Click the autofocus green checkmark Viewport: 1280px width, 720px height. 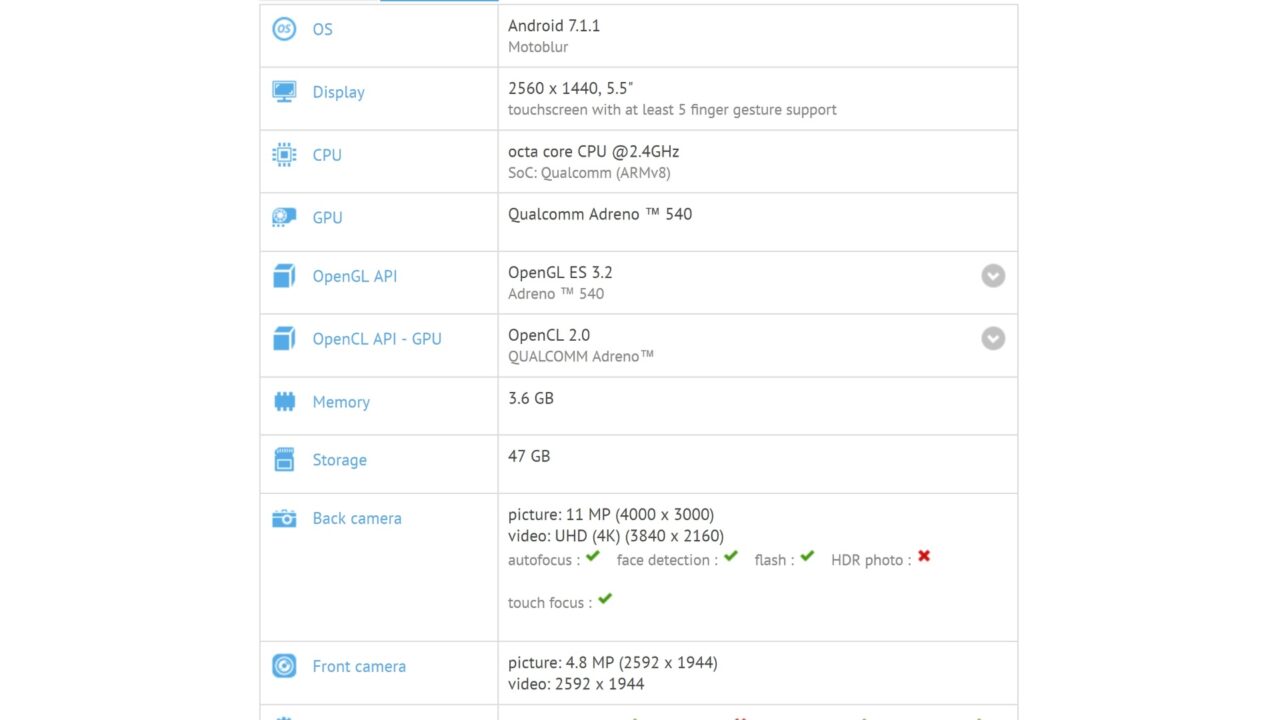tap(593, 556)
